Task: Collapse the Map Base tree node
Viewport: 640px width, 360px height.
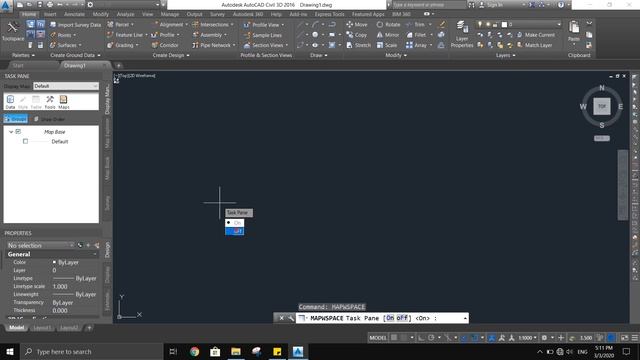Action: click(x=11, y=132)
